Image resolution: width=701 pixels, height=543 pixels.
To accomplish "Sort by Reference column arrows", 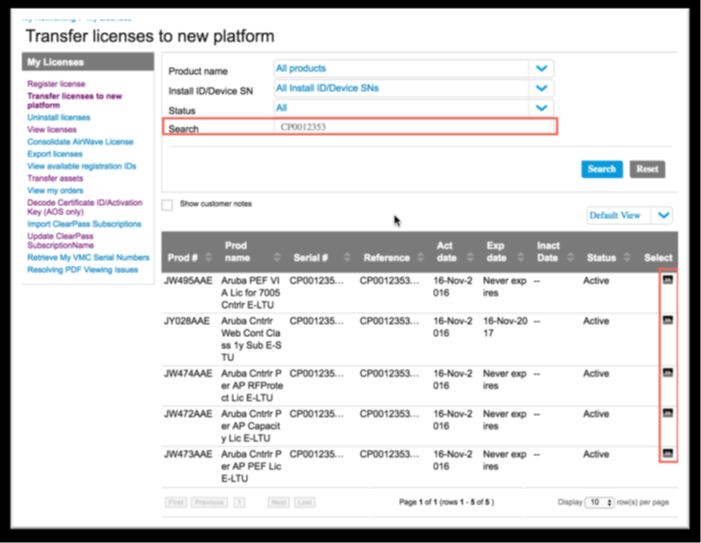I will pyautogui.click(x=420, y=257).
